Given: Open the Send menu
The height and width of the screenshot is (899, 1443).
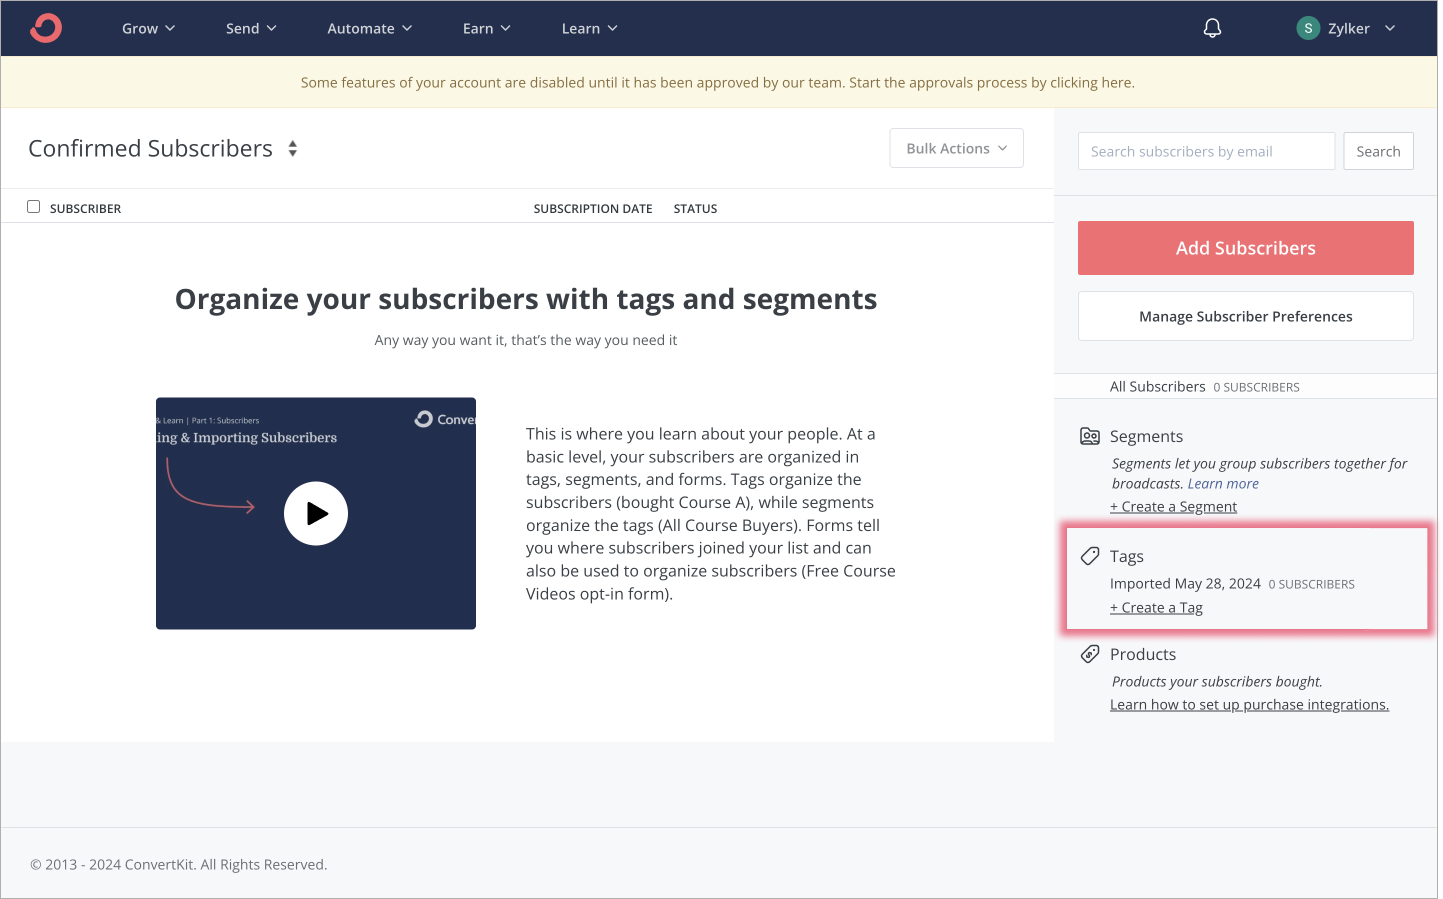Looking at the screenshot, I should click(x=251, y=28).
